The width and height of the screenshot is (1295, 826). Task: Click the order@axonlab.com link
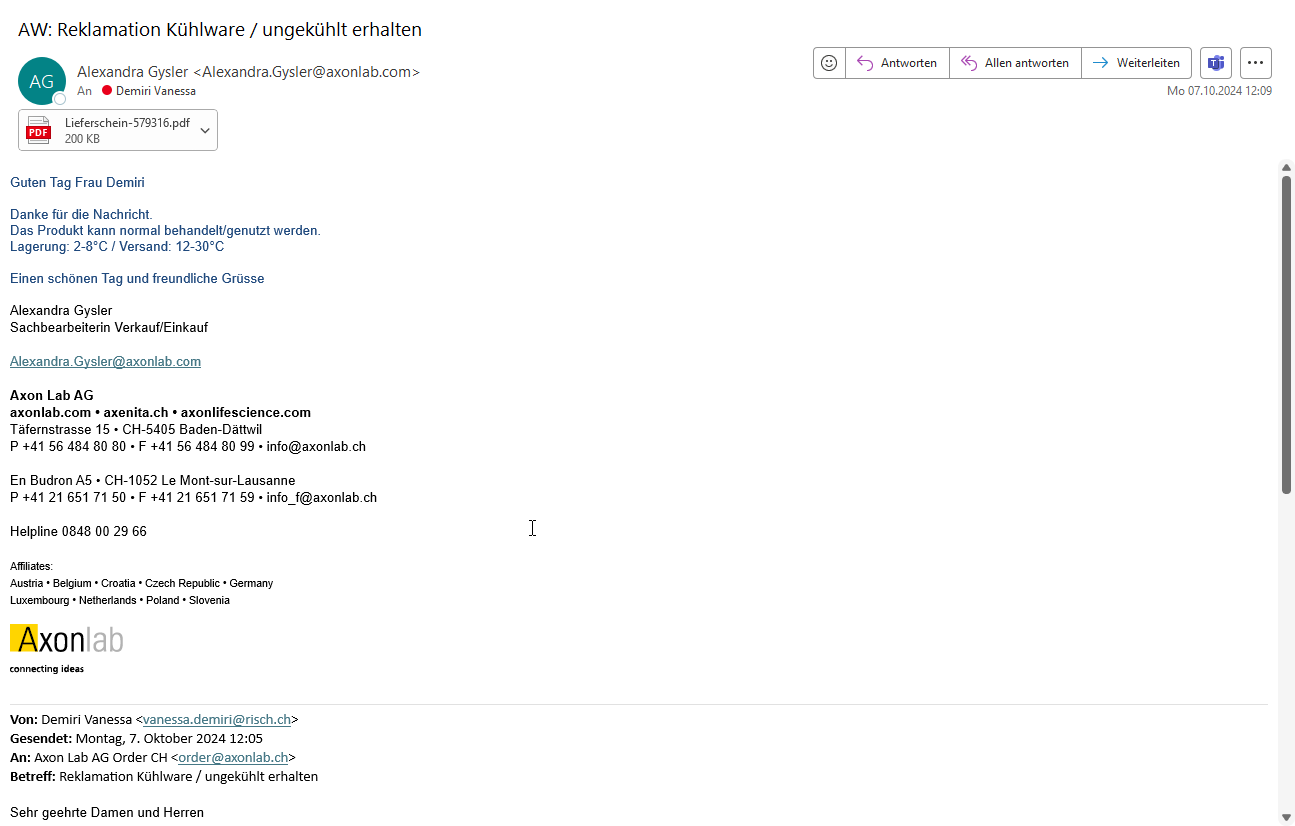(233, 757)
